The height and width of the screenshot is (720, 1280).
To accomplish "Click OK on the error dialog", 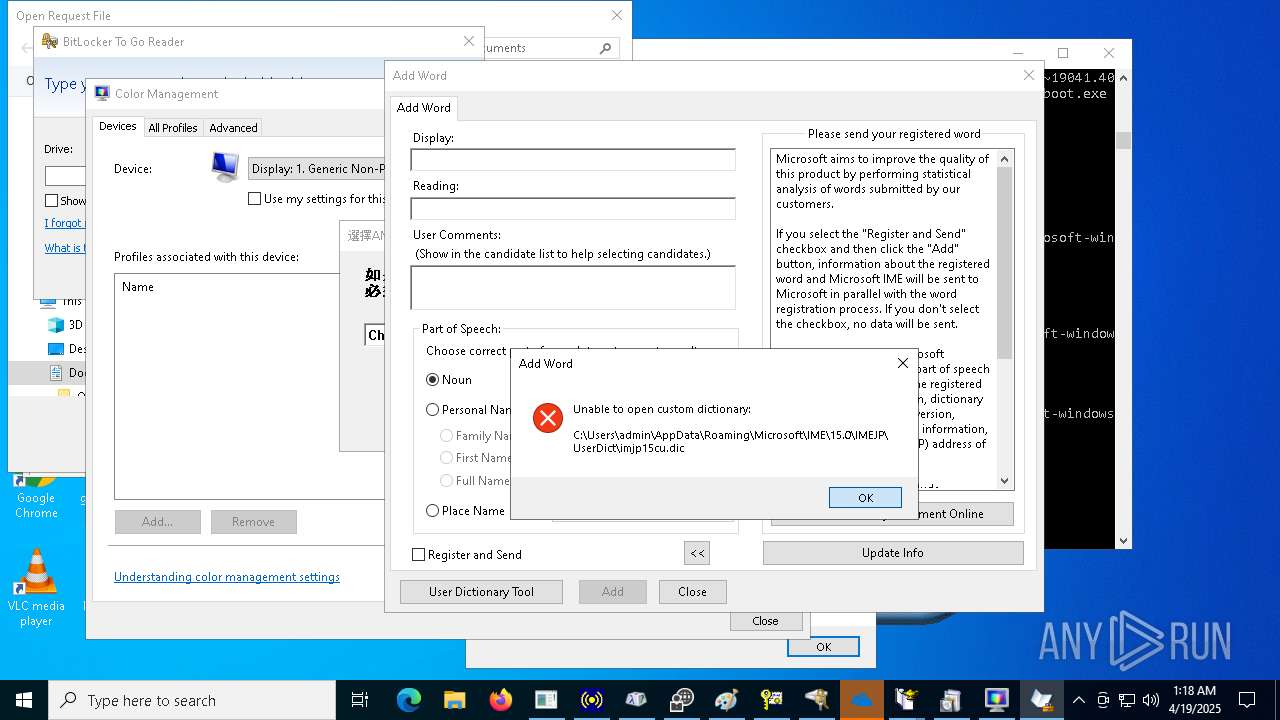I will tap(865, 497).
